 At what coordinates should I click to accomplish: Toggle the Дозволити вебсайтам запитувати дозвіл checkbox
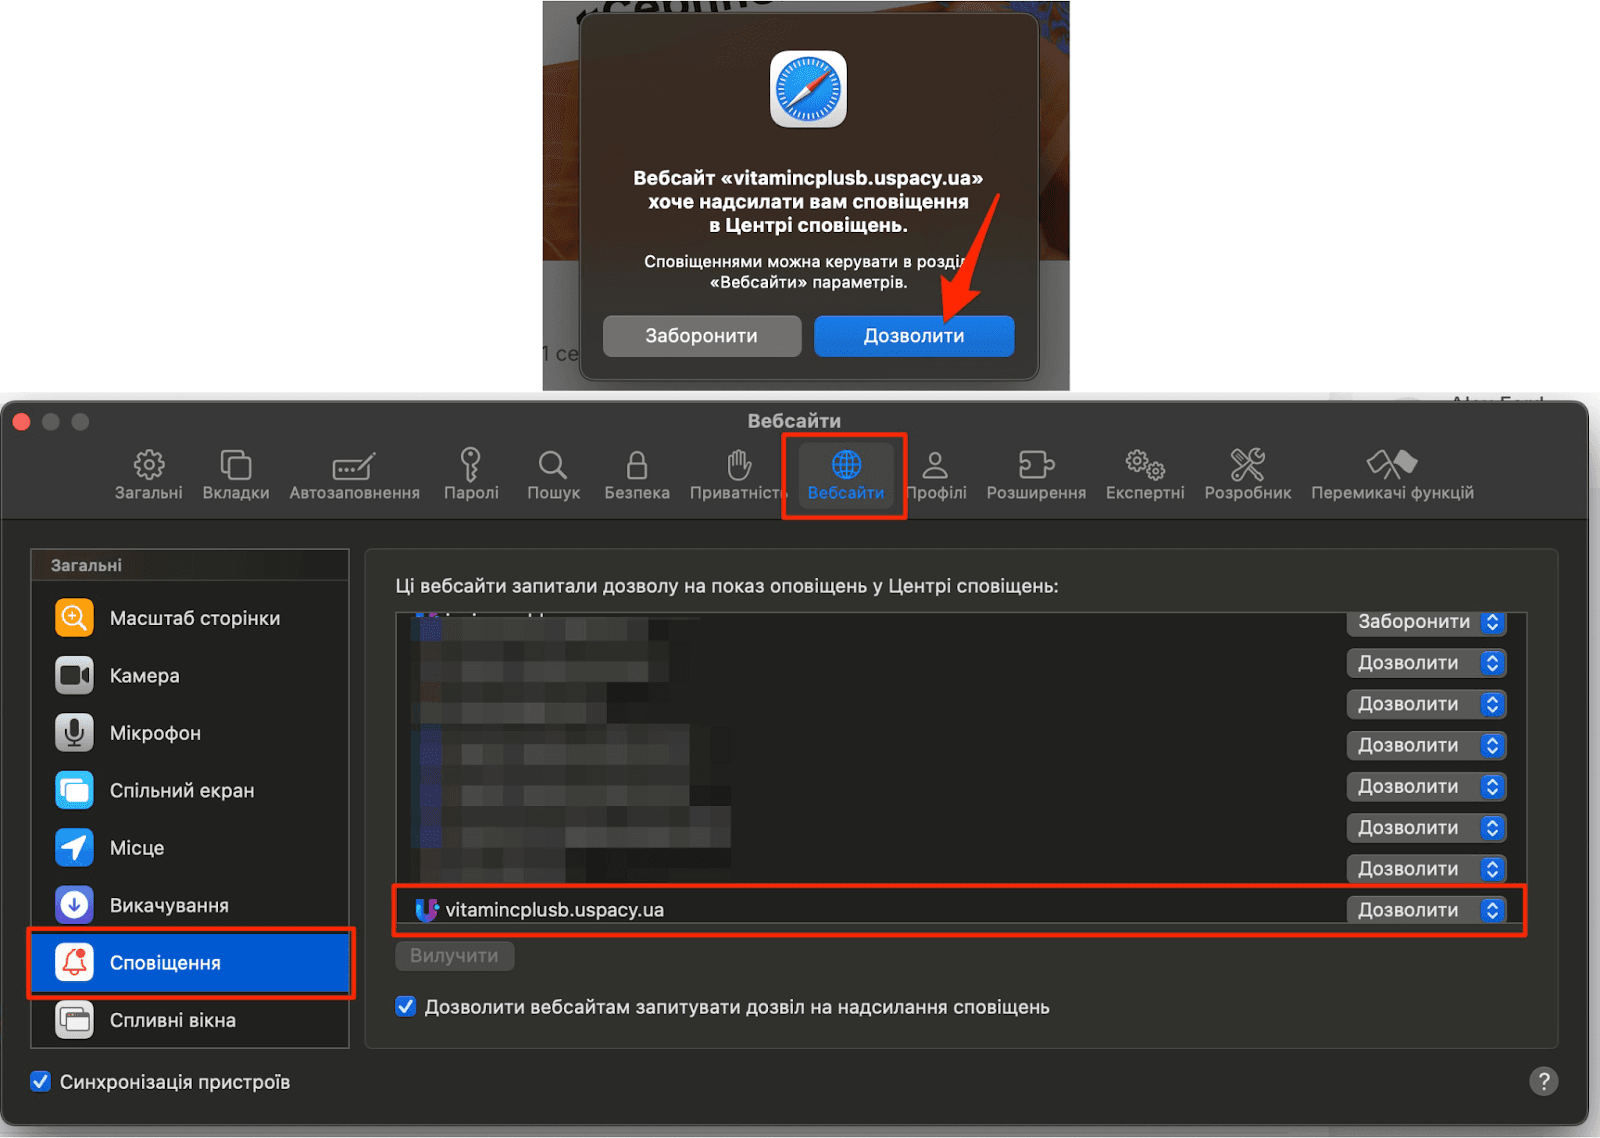pos(405,1007)
